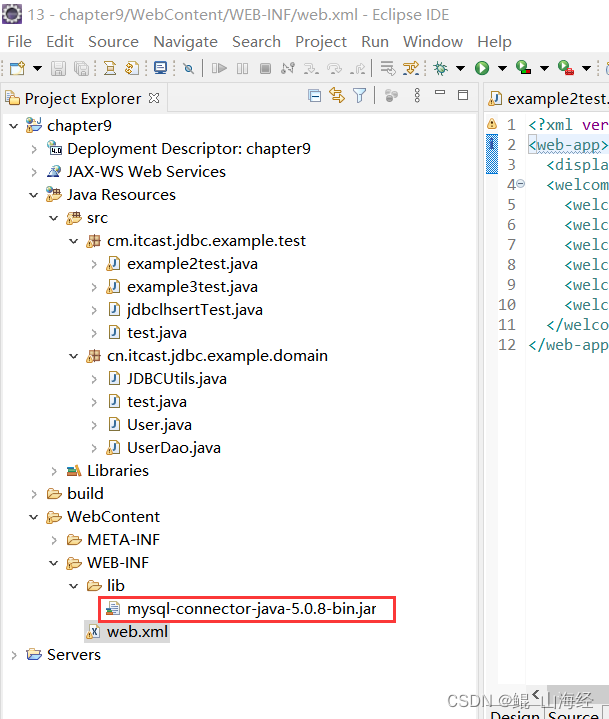
Task: Select mysql-connector-java-5.0.8-bin.jar file
Action: 251,609
